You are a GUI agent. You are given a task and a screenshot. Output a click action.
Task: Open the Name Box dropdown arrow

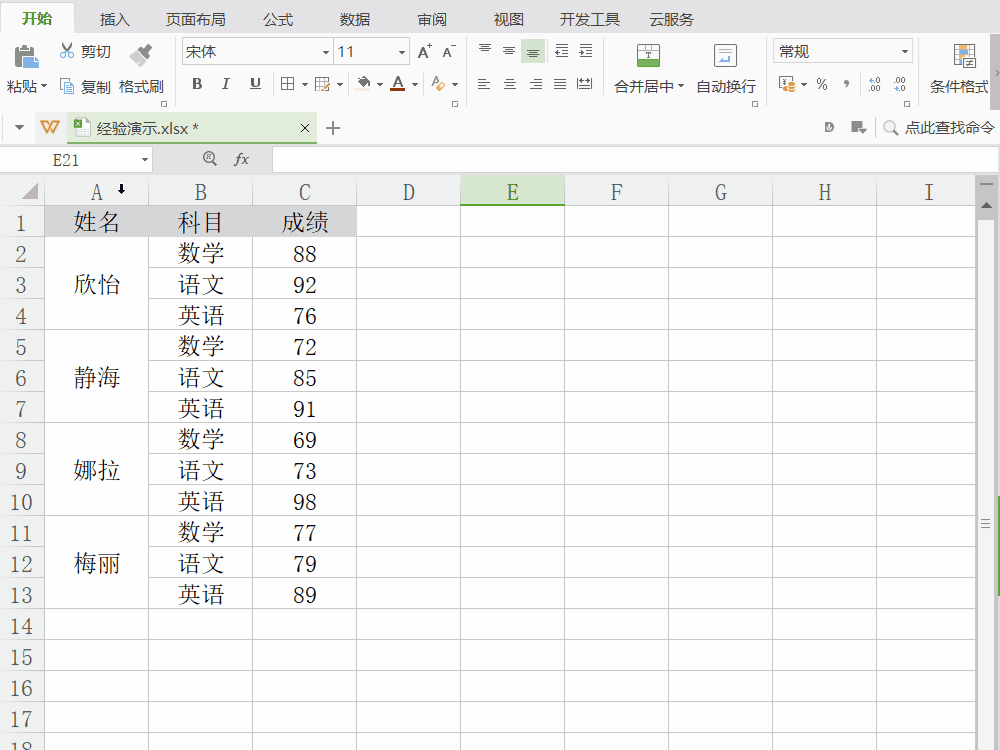point(145,160)
